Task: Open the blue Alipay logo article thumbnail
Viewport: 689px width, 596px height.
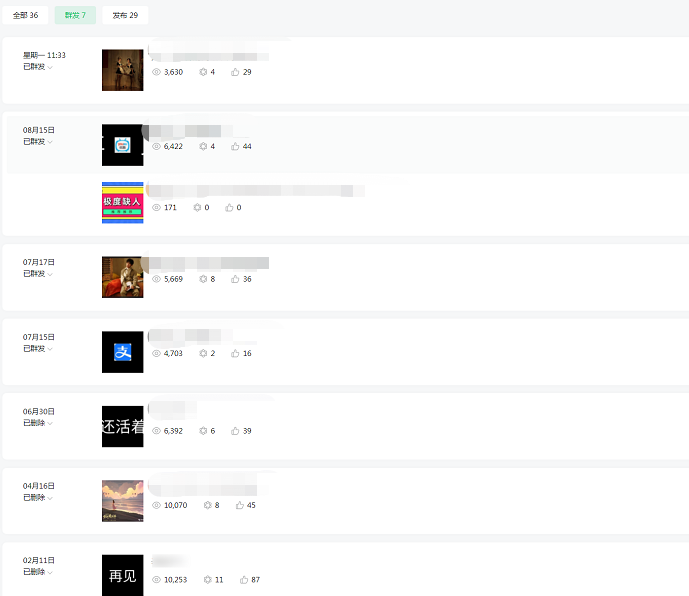Action: [x=123, y=352]
